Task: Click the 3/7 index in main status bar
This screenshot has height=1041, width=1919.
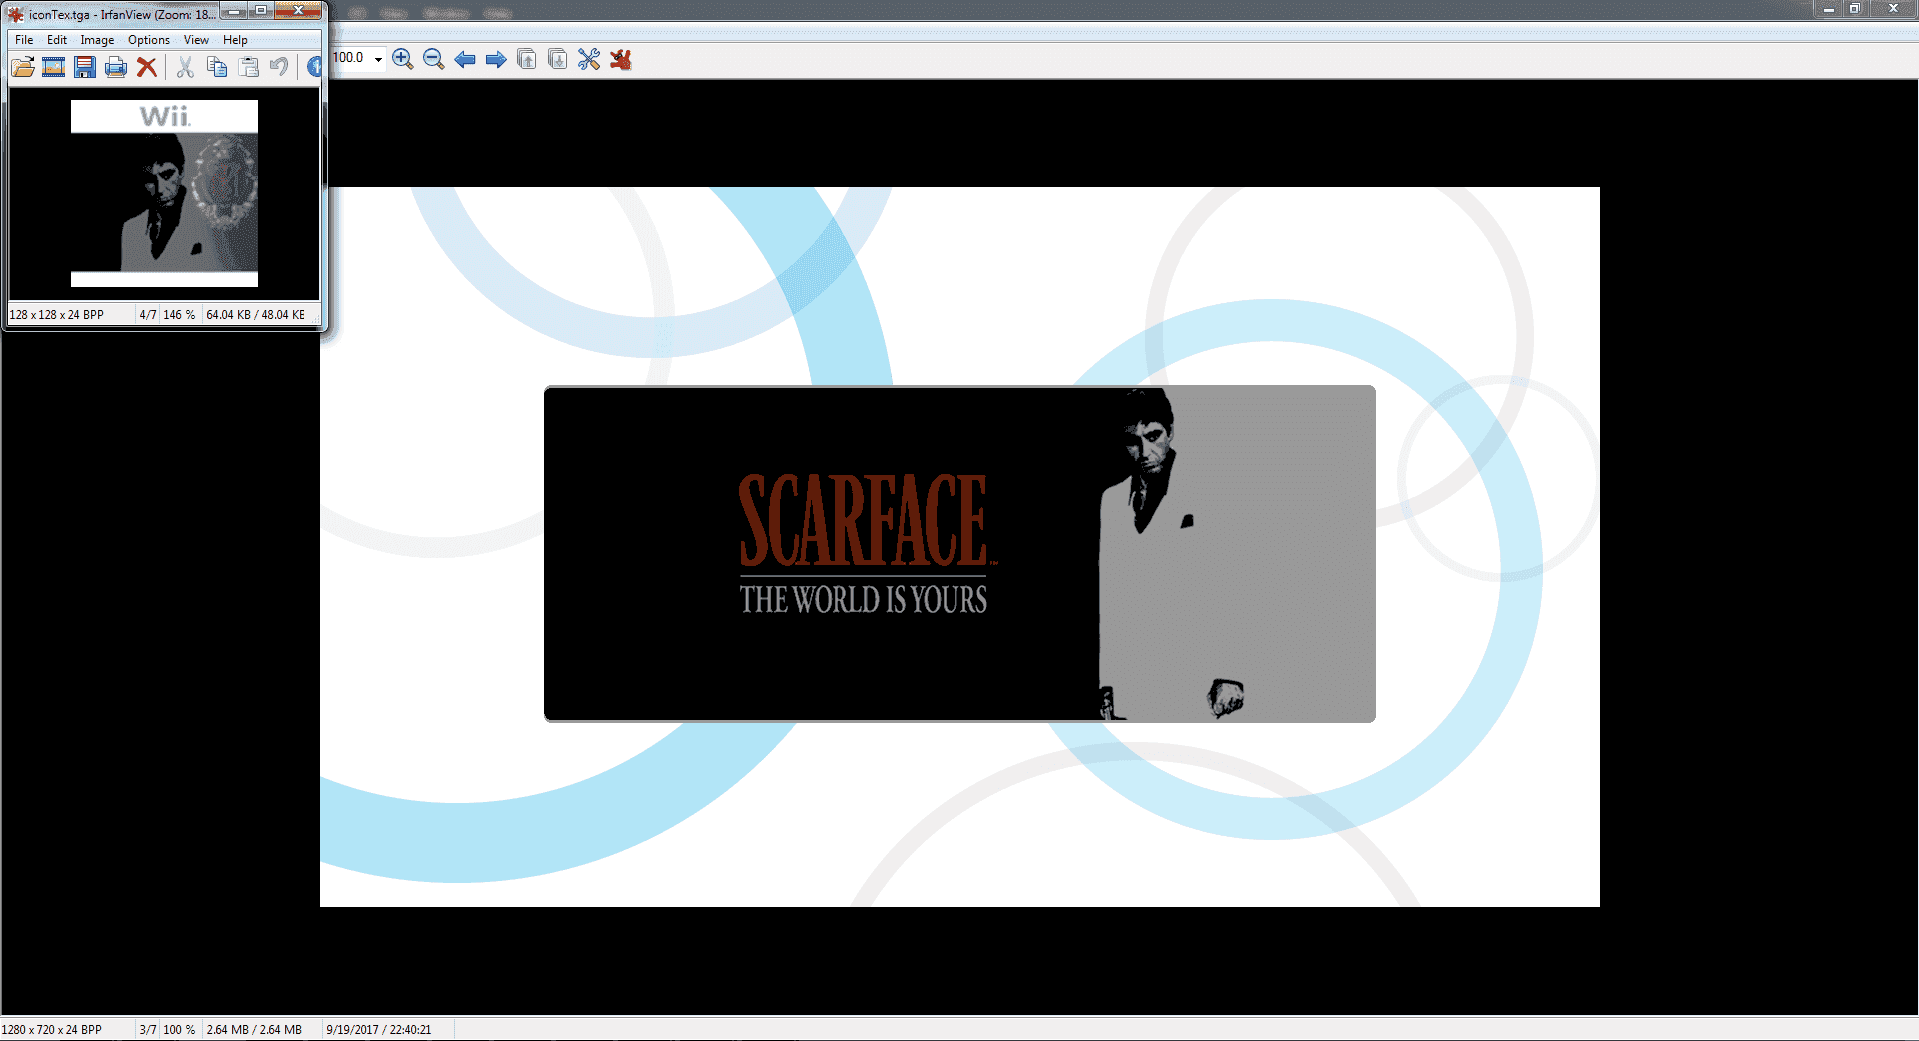Action: 148,1030
